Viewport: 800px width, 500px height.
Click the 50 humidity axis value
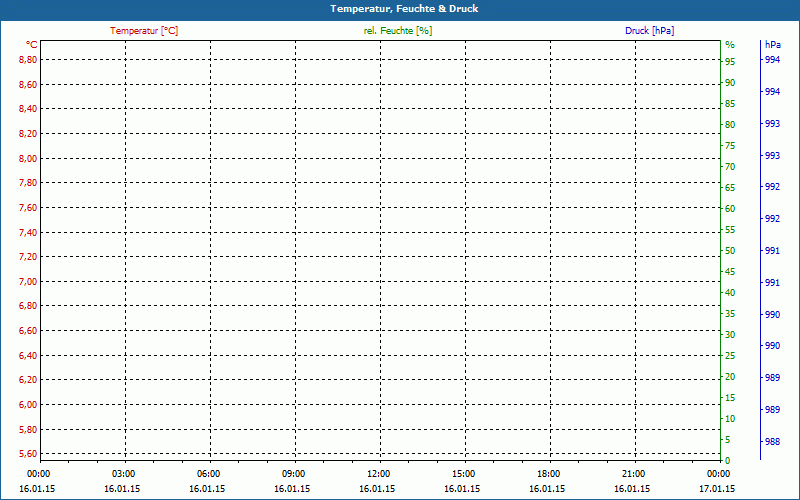730,251
